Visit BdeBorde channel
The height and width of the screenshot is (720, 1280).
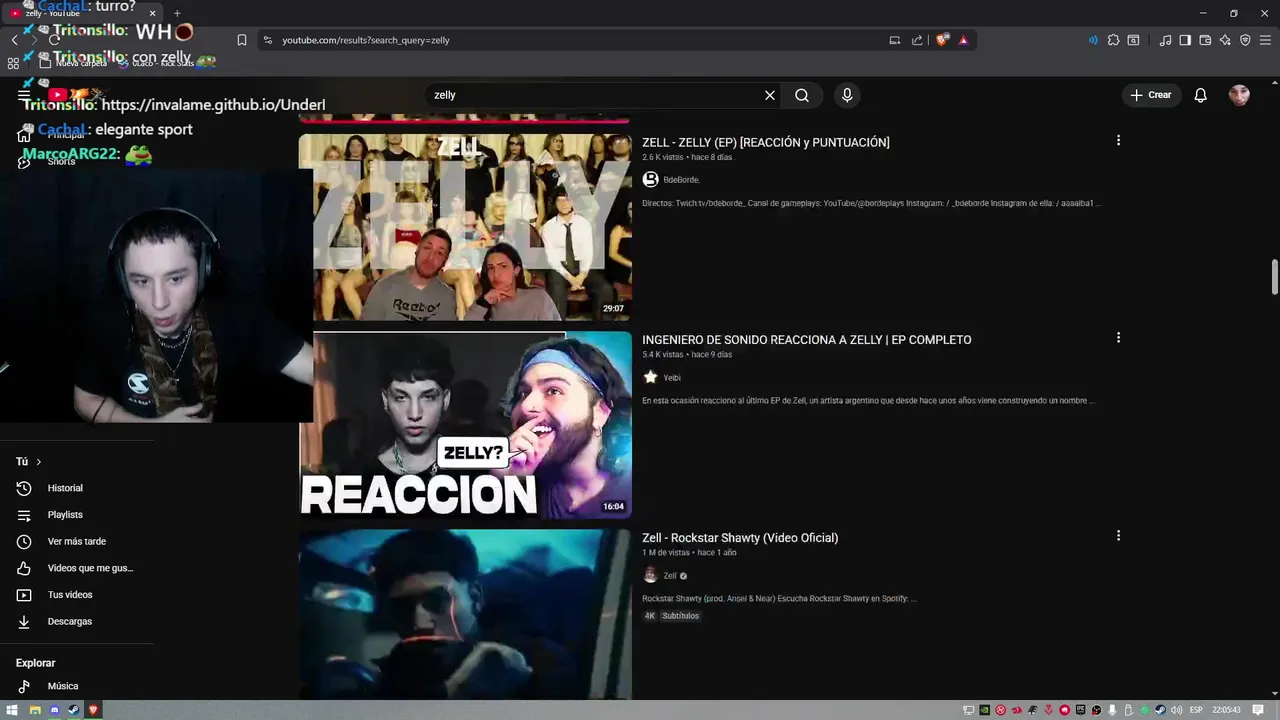click(681, 180)
